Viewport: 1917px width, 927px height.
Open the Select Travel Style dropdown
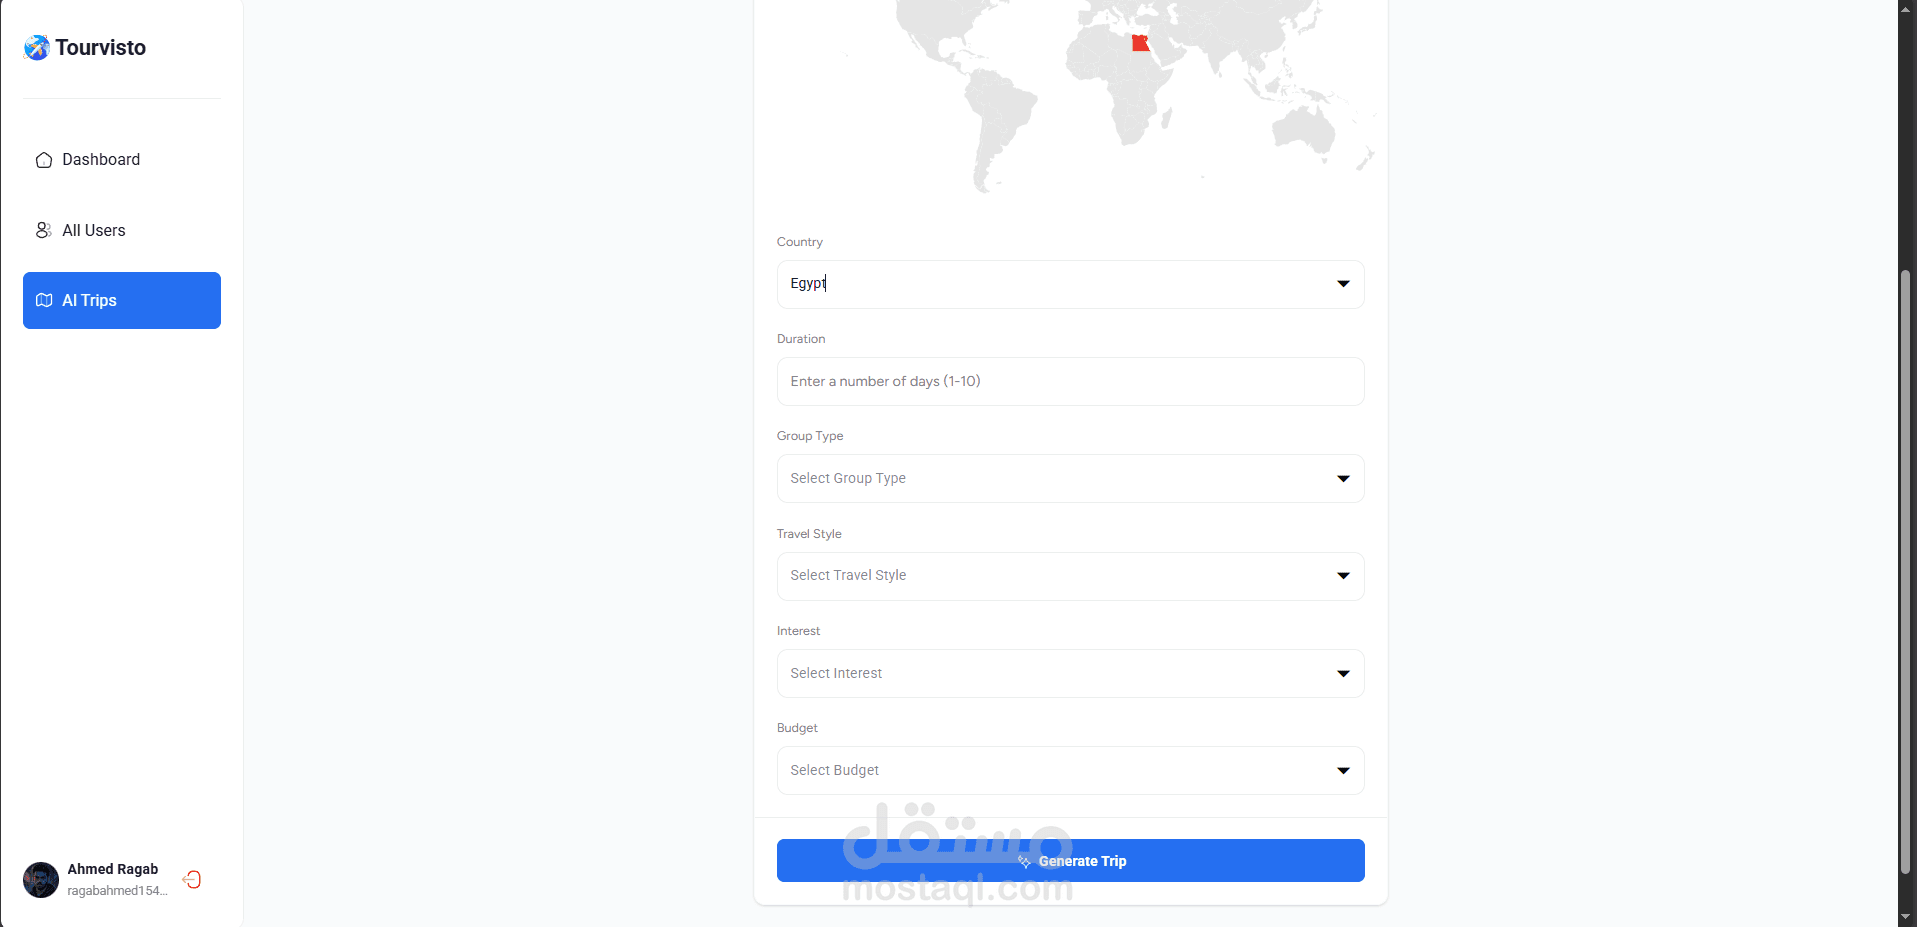[1343, 576]
